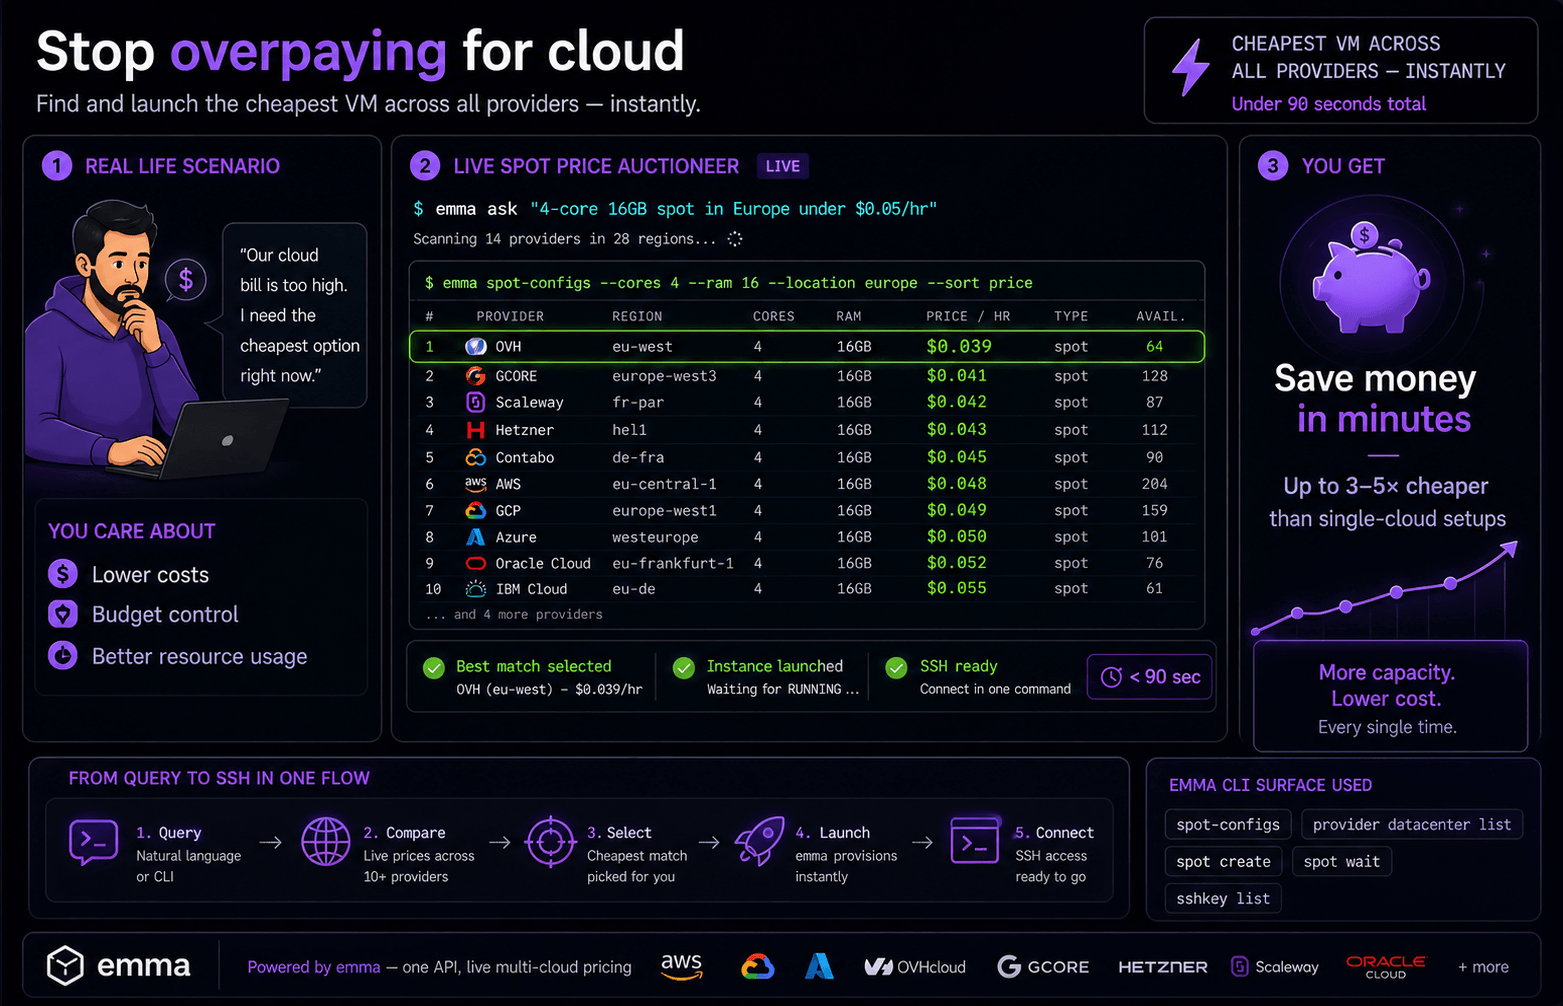Screen dimensions: 1563x1006
Task: Click the Azure logo in row 8
Action: [x=476, y=537]
